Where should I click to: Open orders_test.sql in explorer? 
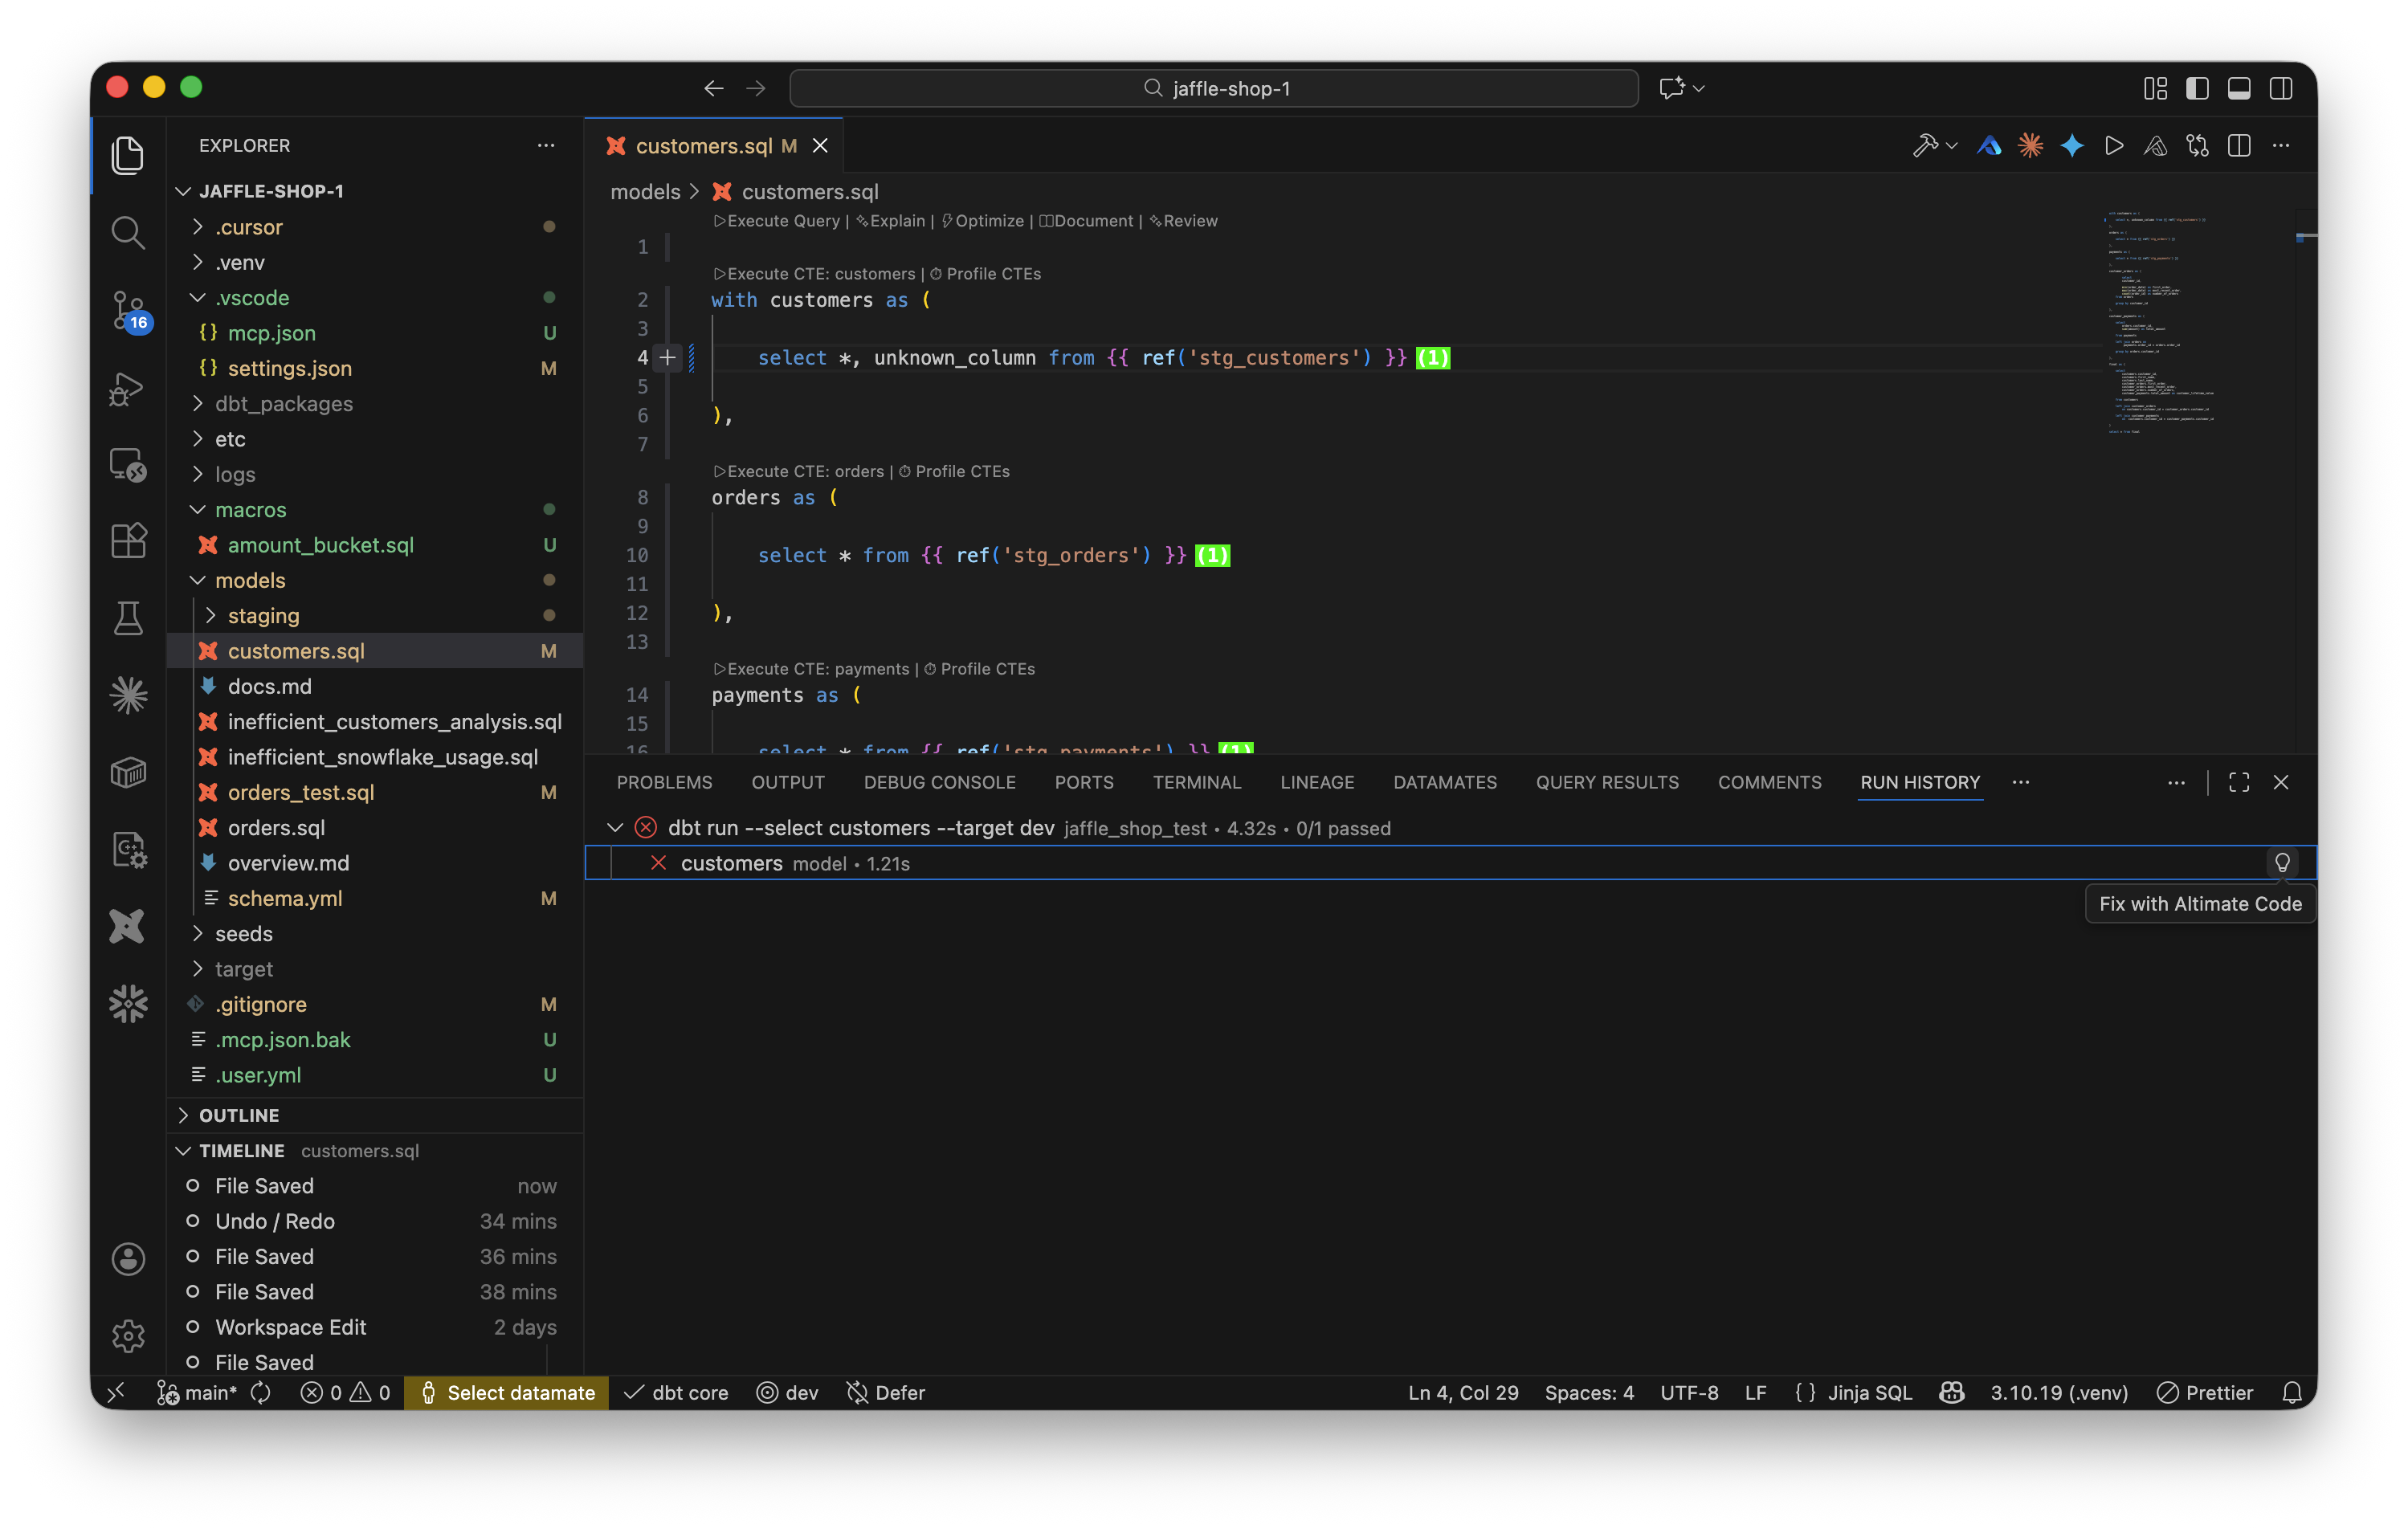pos(301,792)
